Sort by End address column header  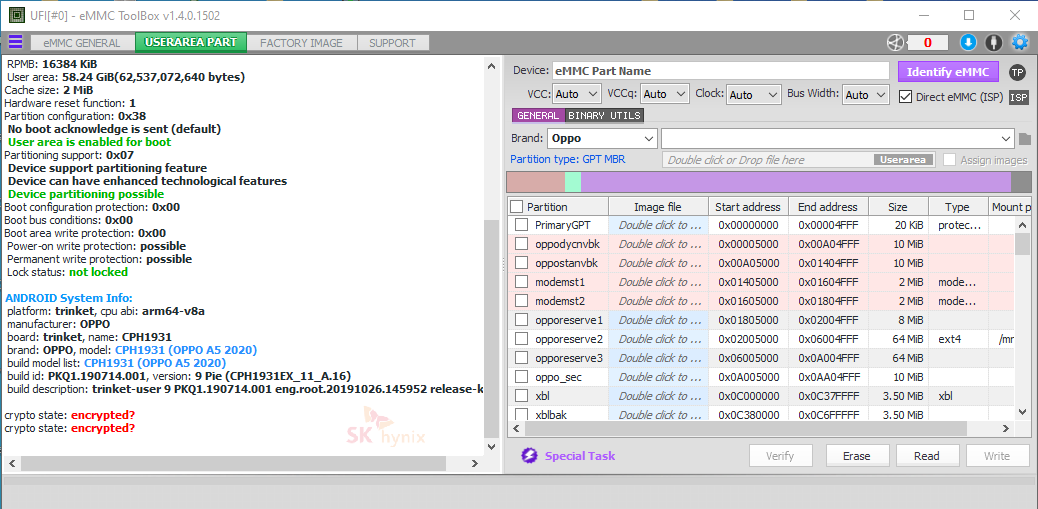point(827,207)
